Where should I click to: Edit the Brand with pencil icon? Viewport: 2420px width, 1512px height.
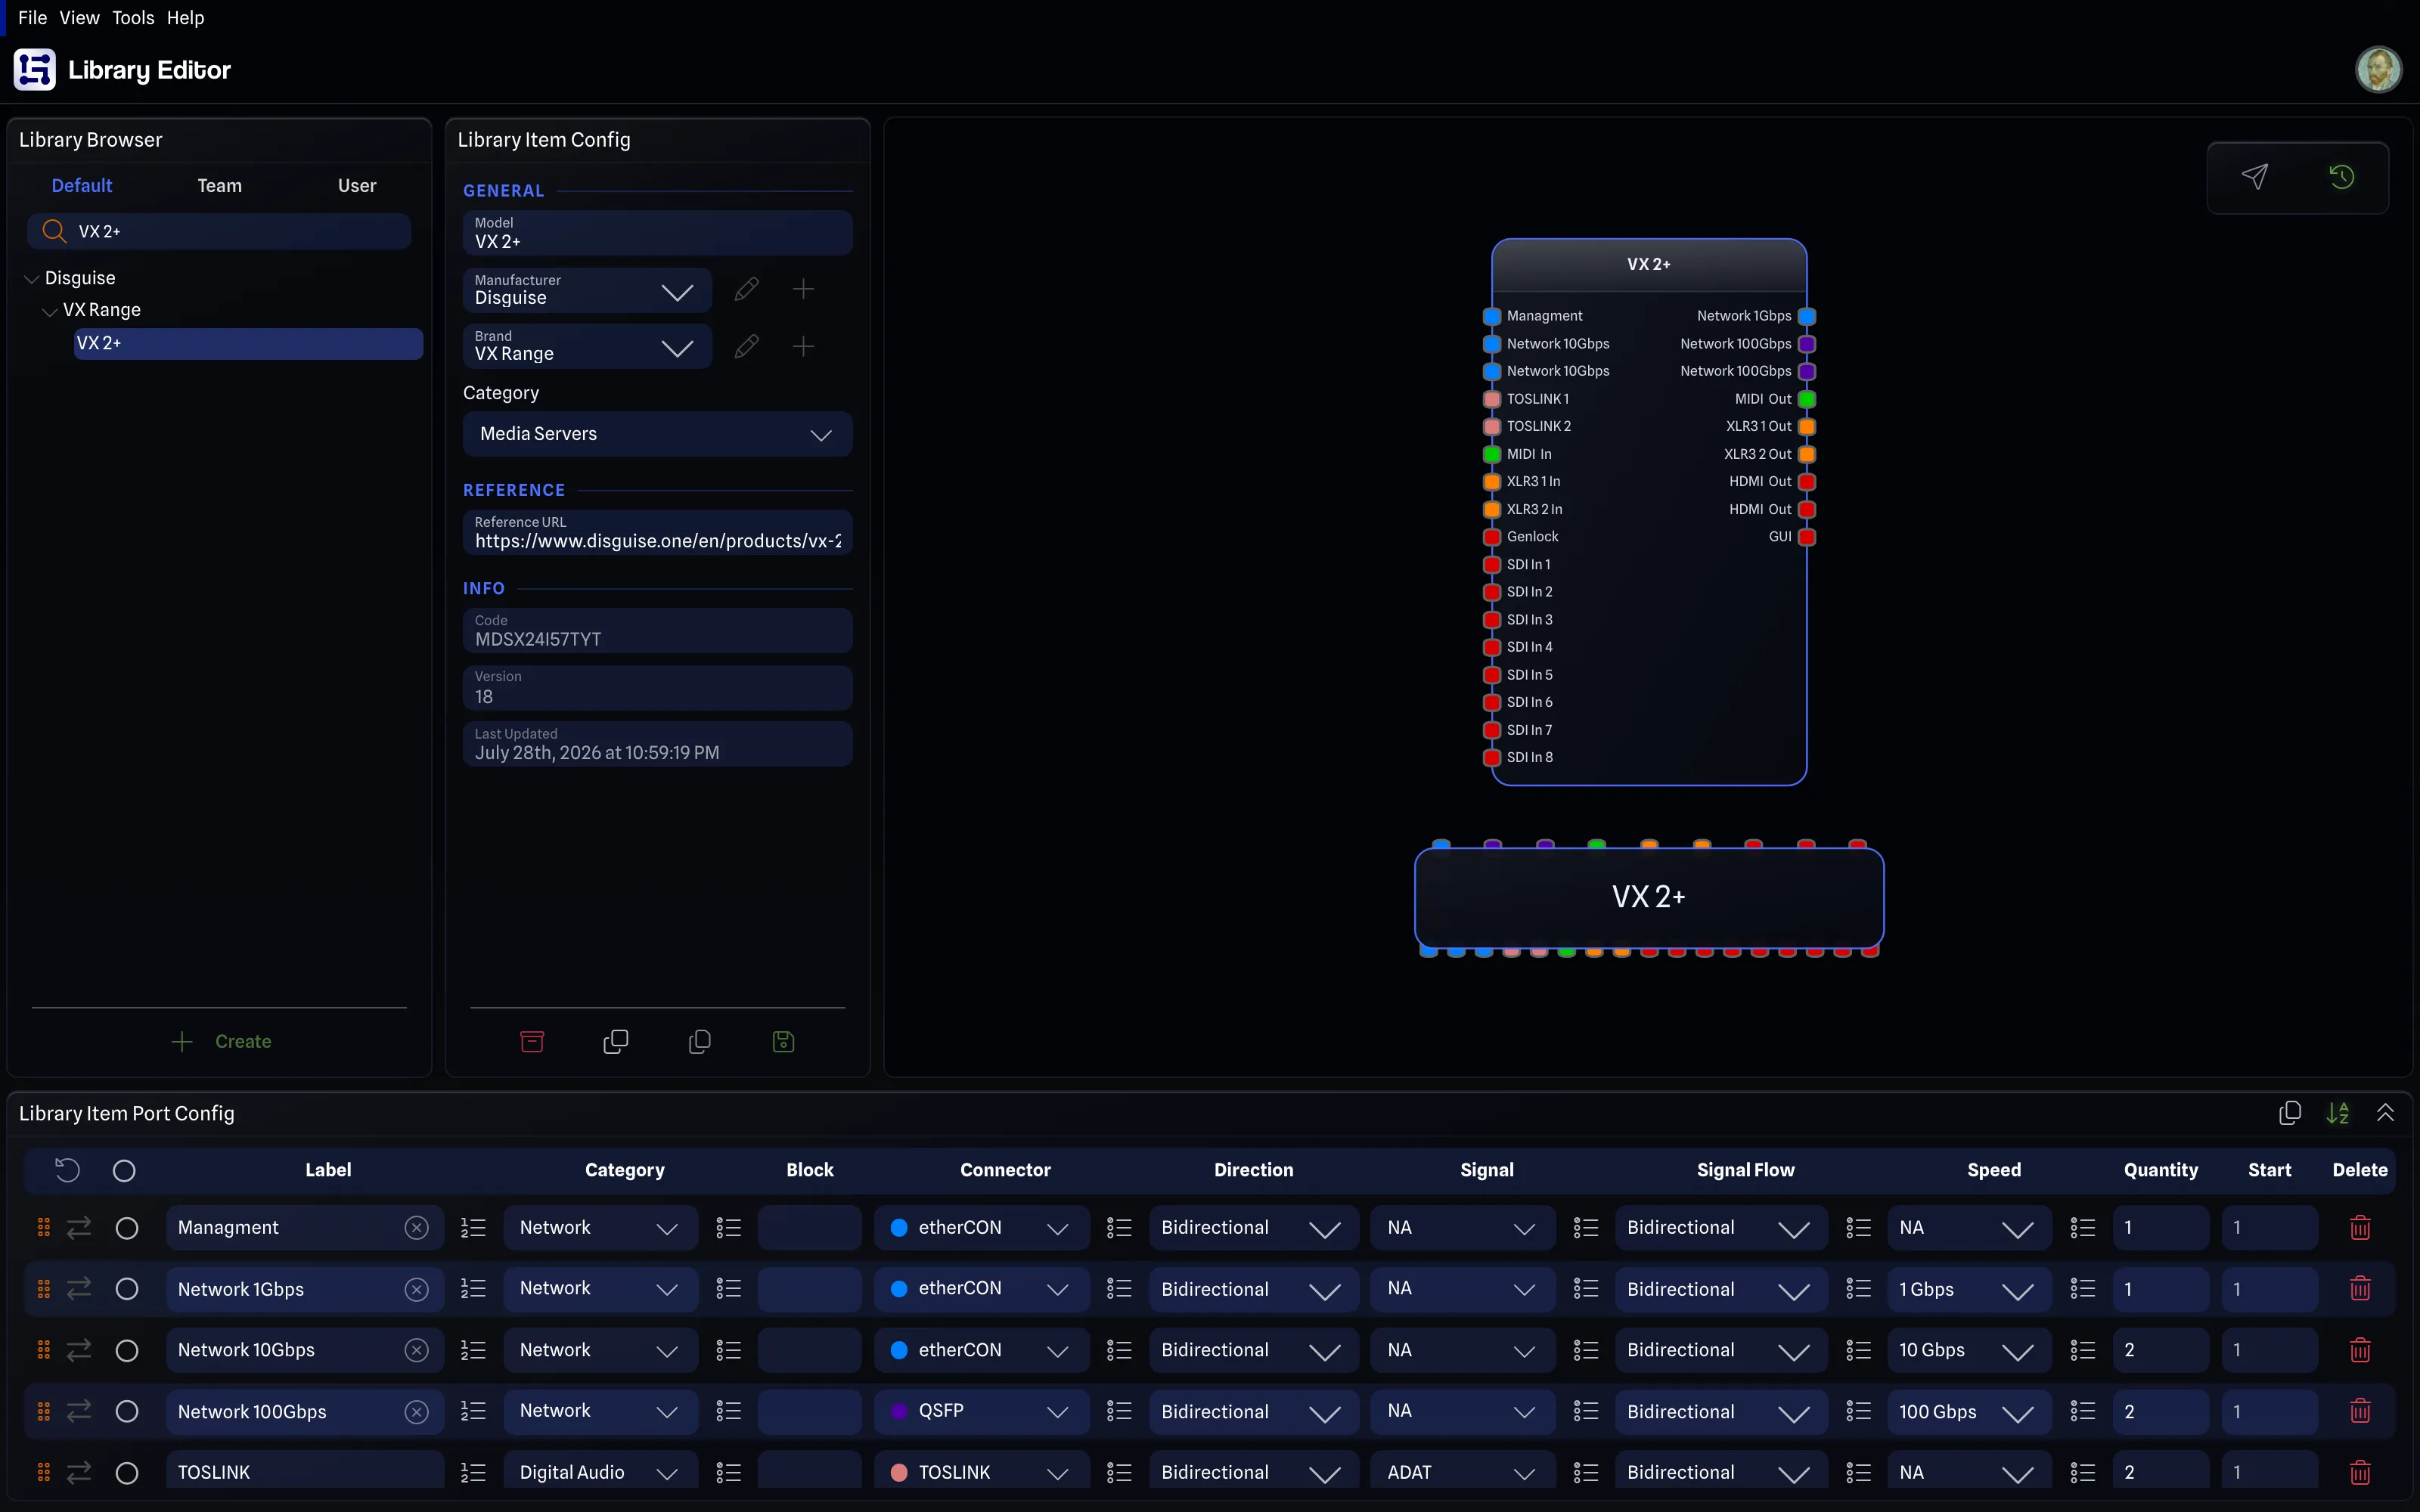(x=746, y=346)
